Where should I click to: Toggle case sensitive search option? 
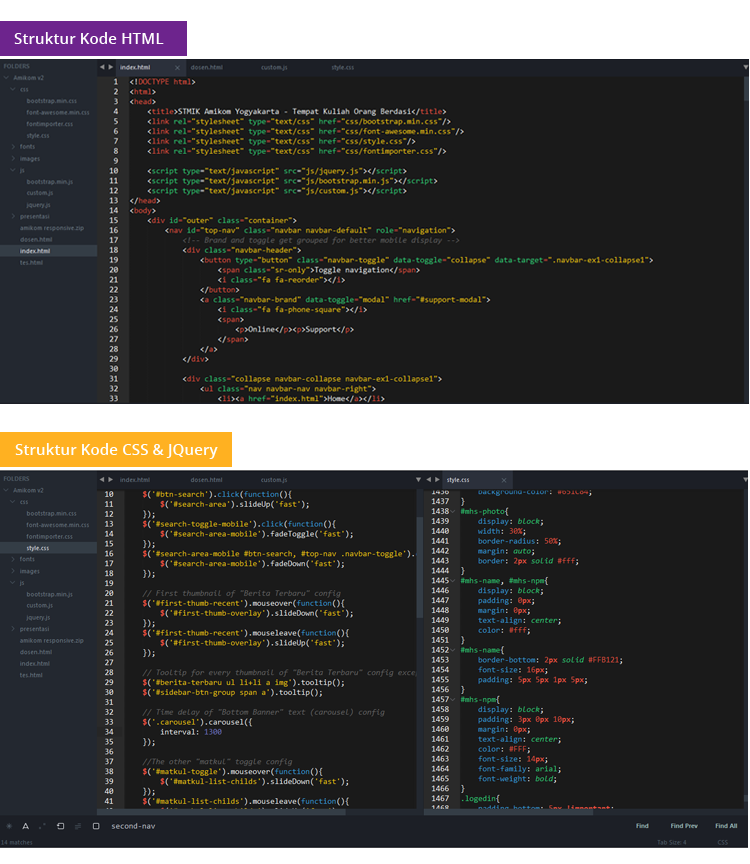25,826
